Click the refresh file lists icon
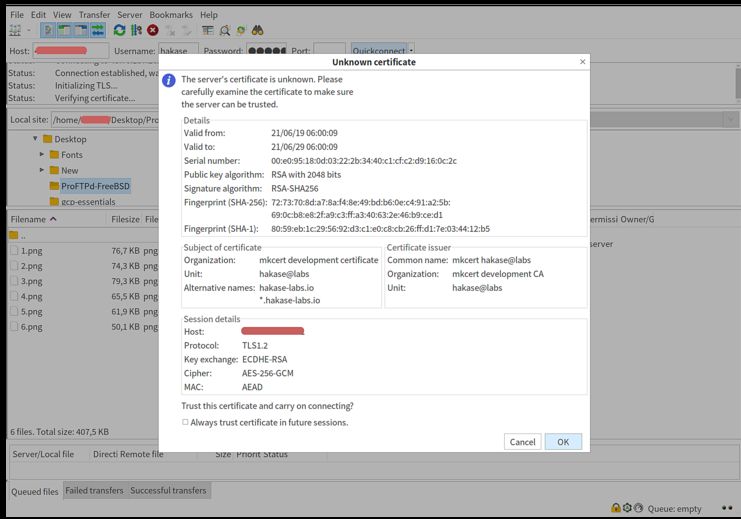 (x=120, y=30)
